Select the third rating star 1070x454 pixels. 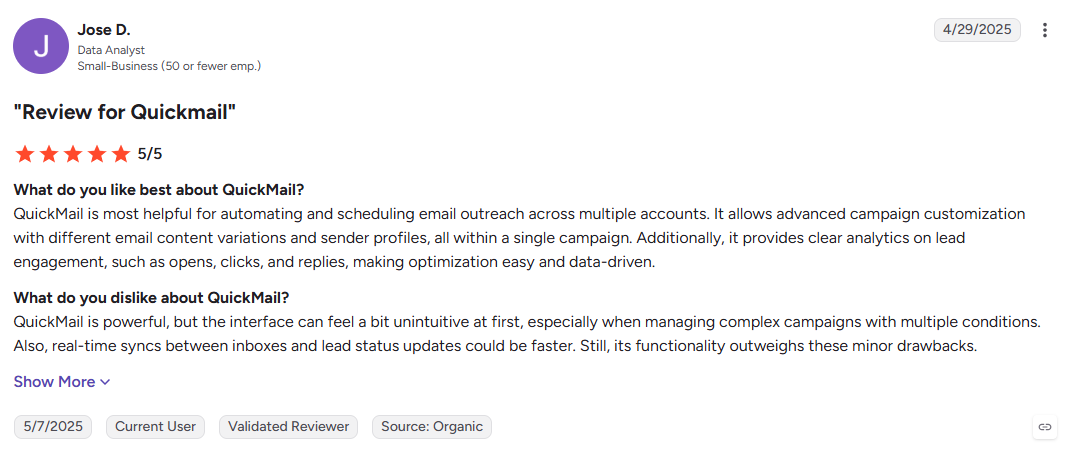tap(72, 154)
